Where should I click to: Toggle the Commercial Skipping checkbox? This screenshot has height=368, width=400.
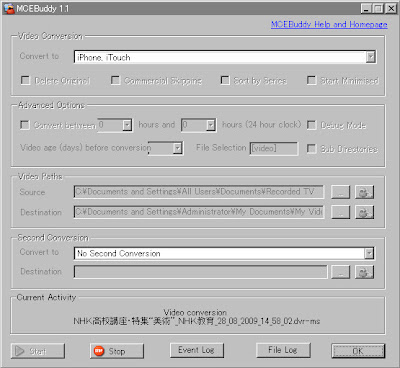tap(115, 80)
